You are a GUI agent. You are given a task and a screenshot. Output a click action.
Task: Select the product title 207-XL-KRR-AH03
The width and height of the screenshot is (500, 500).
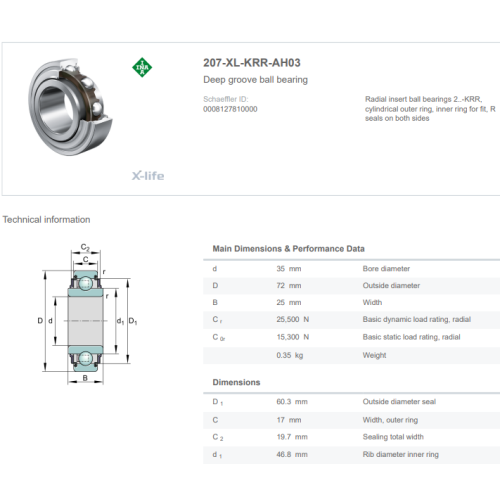click(252, 63)
